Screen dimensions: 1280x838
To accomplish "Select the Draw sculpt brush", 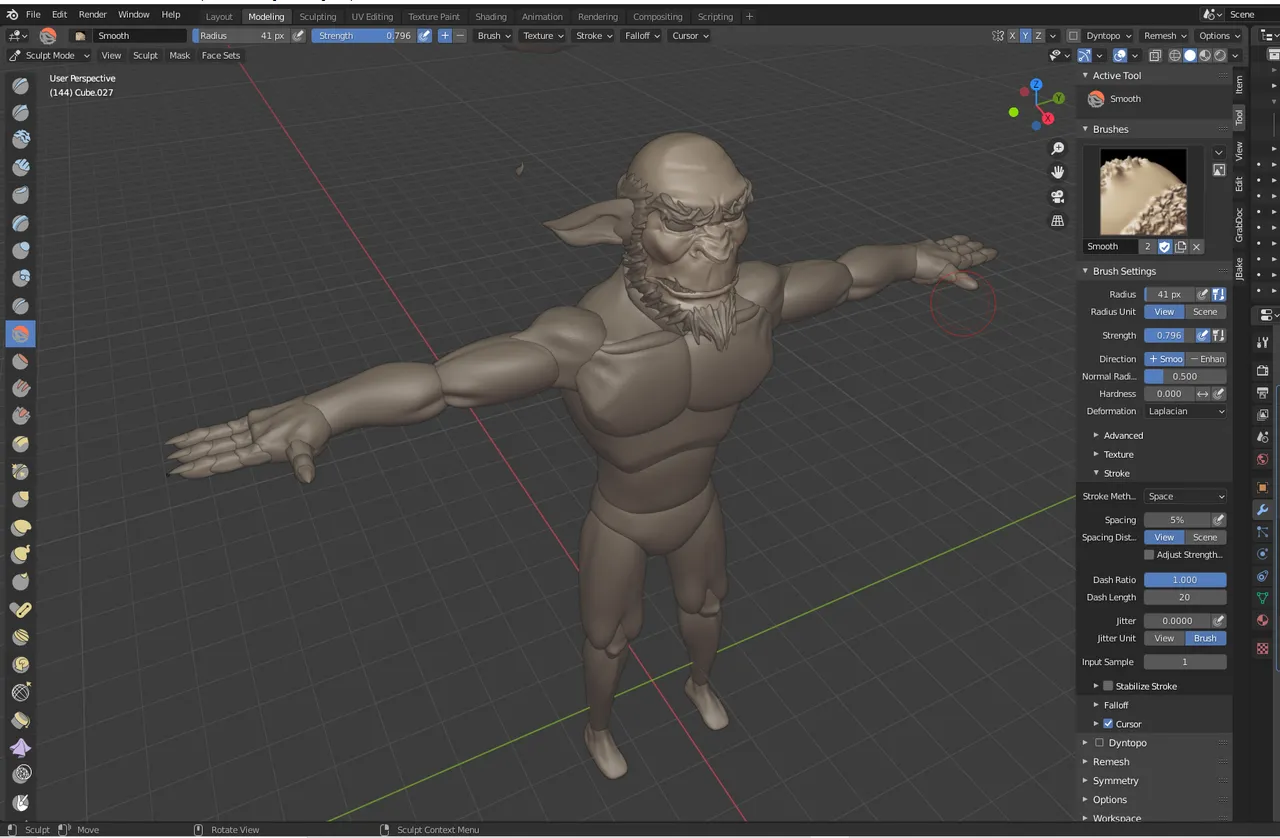I will pyautogui.click(x=20, y=86).
